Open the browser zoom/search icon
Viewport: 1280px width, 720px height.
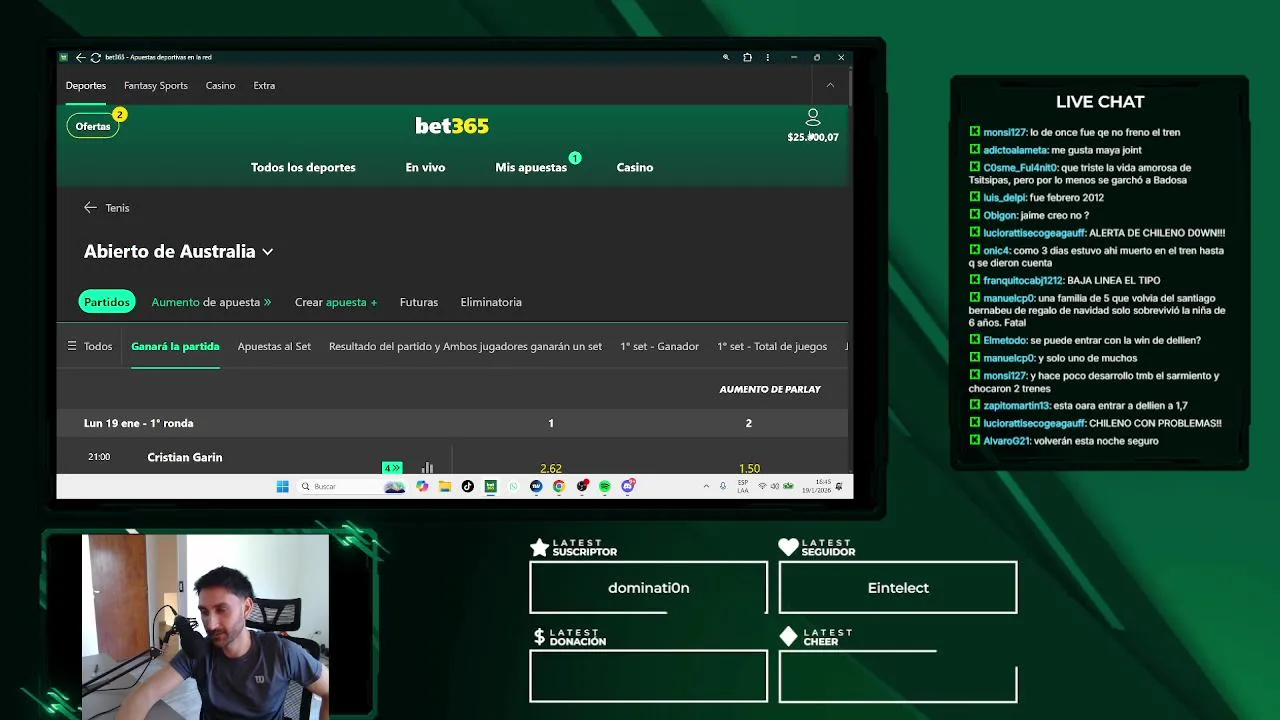click(726, 57)
